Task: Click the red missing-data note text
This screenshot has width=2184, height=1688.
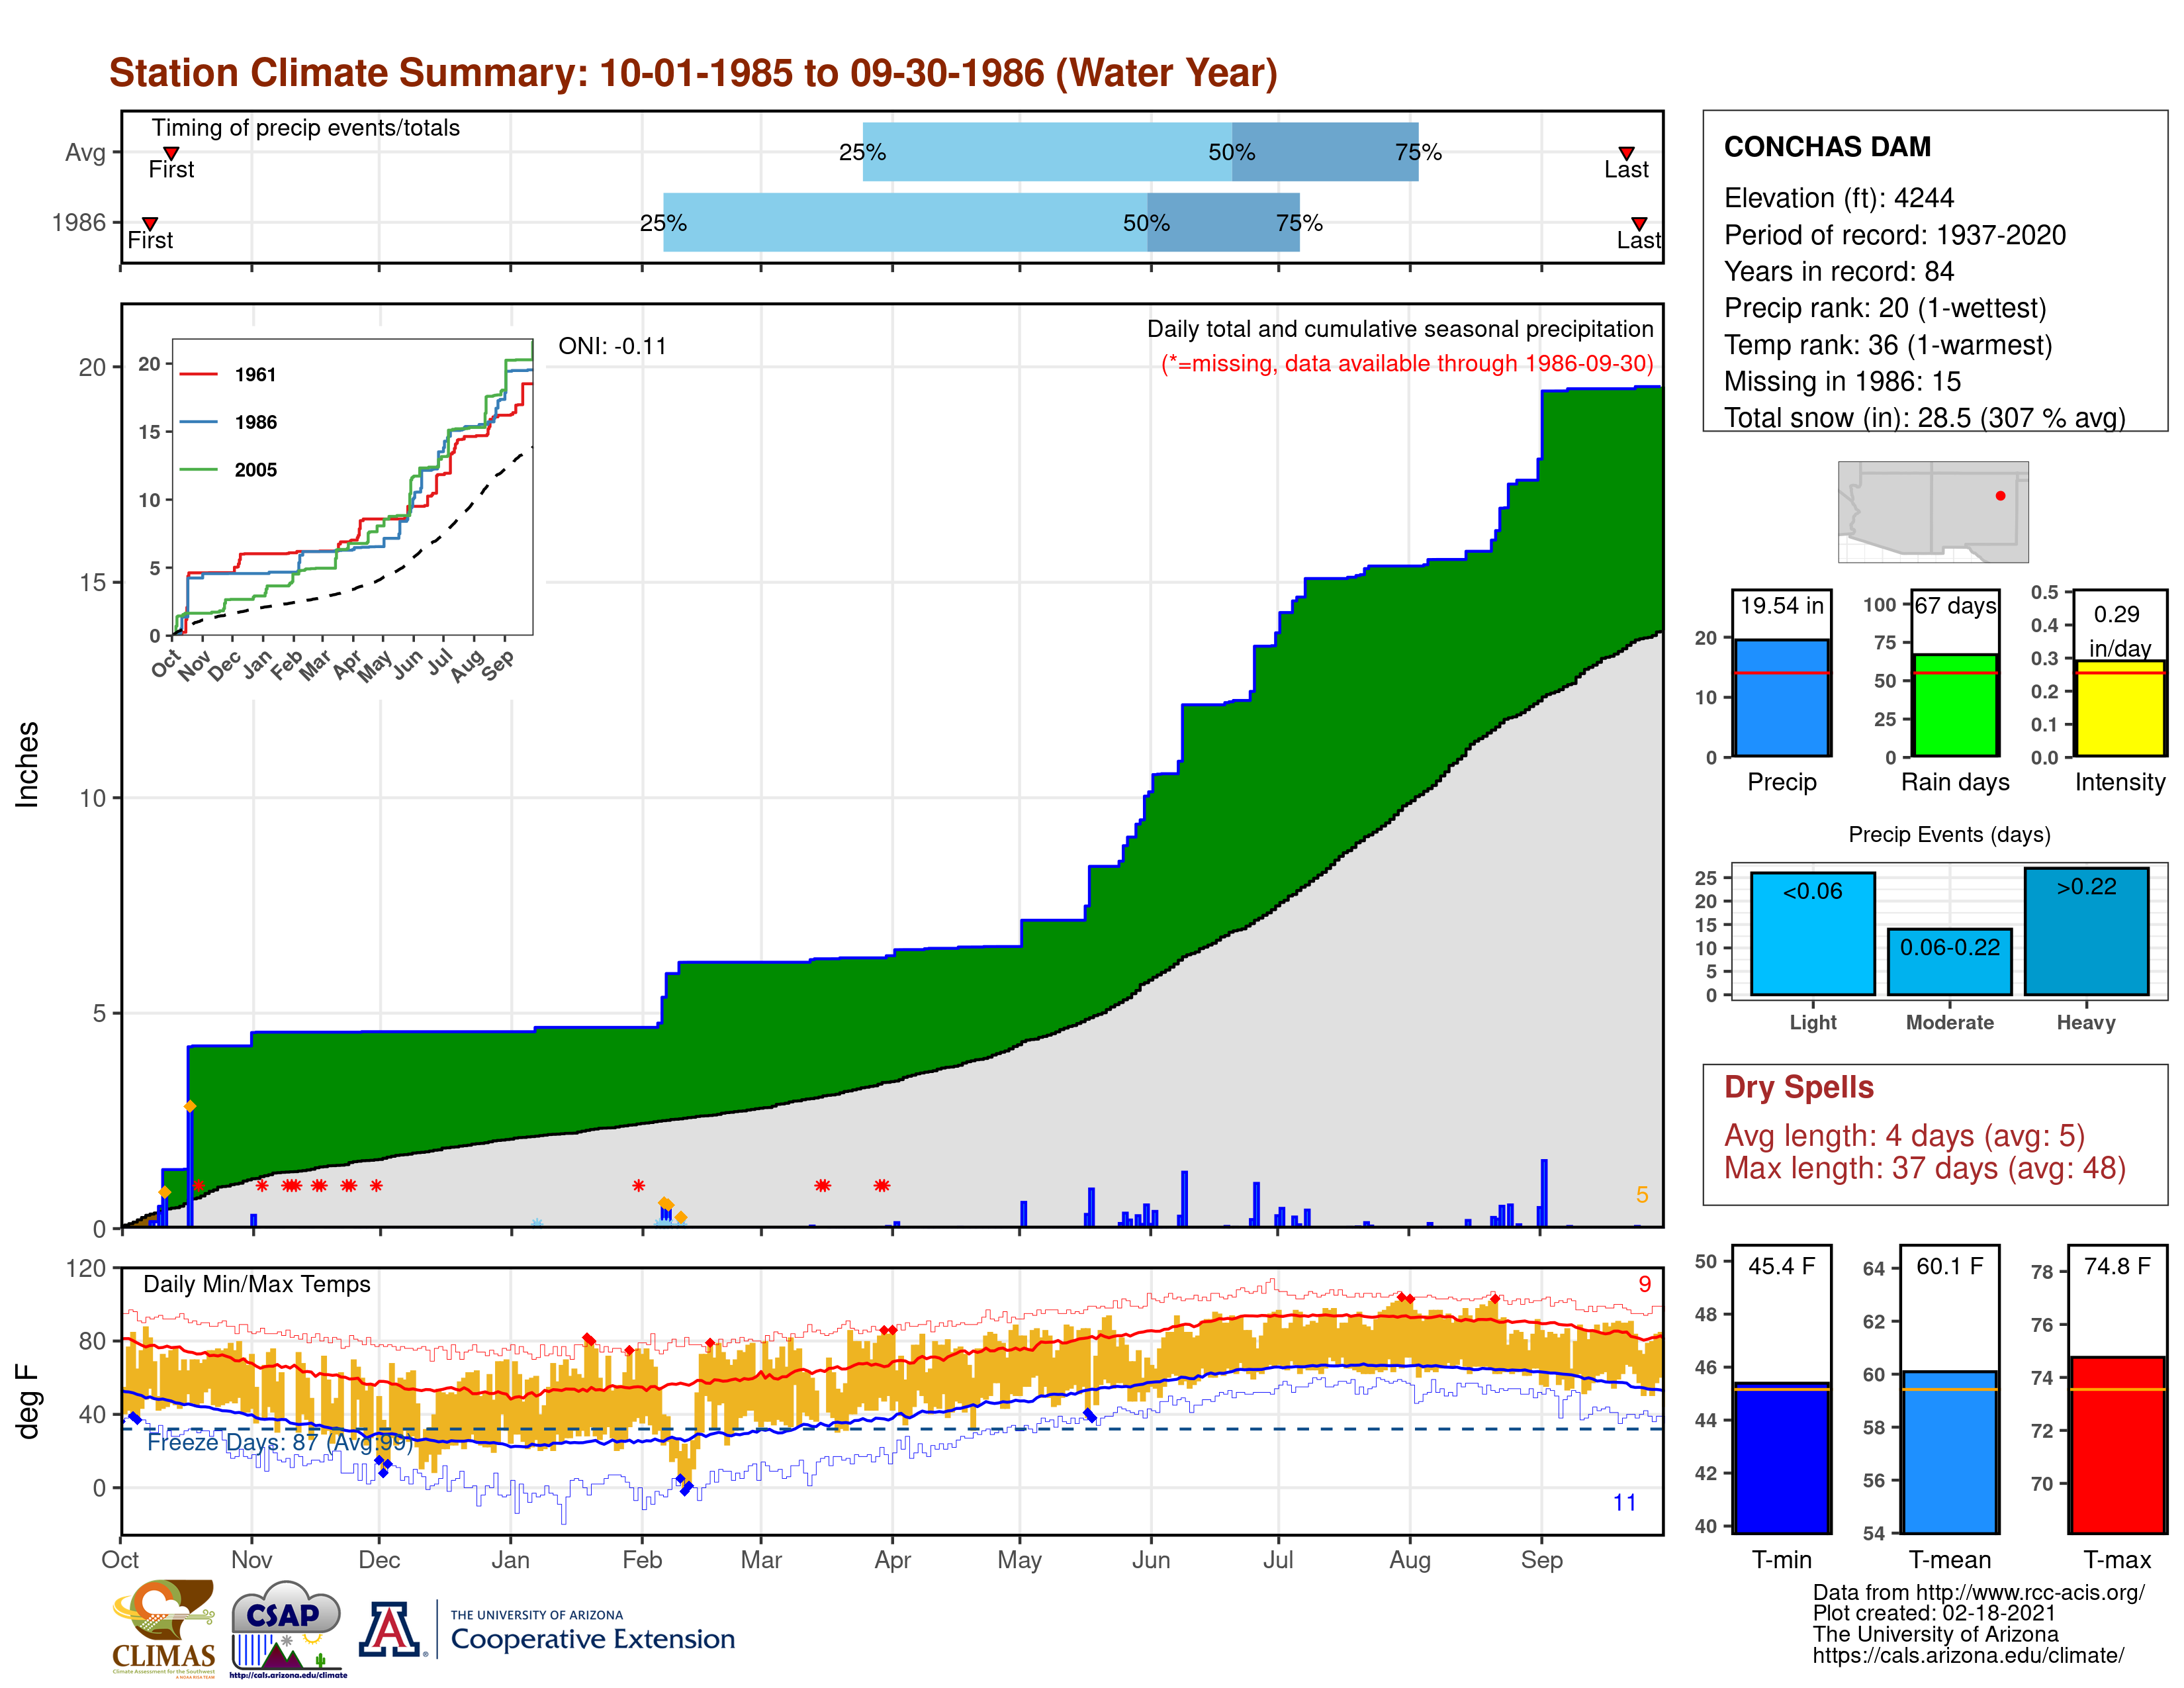Action: [x=1407, y=363]
